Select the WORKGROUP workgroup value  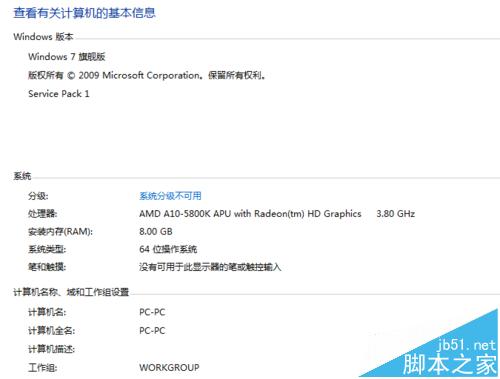[x=169, y=367]
